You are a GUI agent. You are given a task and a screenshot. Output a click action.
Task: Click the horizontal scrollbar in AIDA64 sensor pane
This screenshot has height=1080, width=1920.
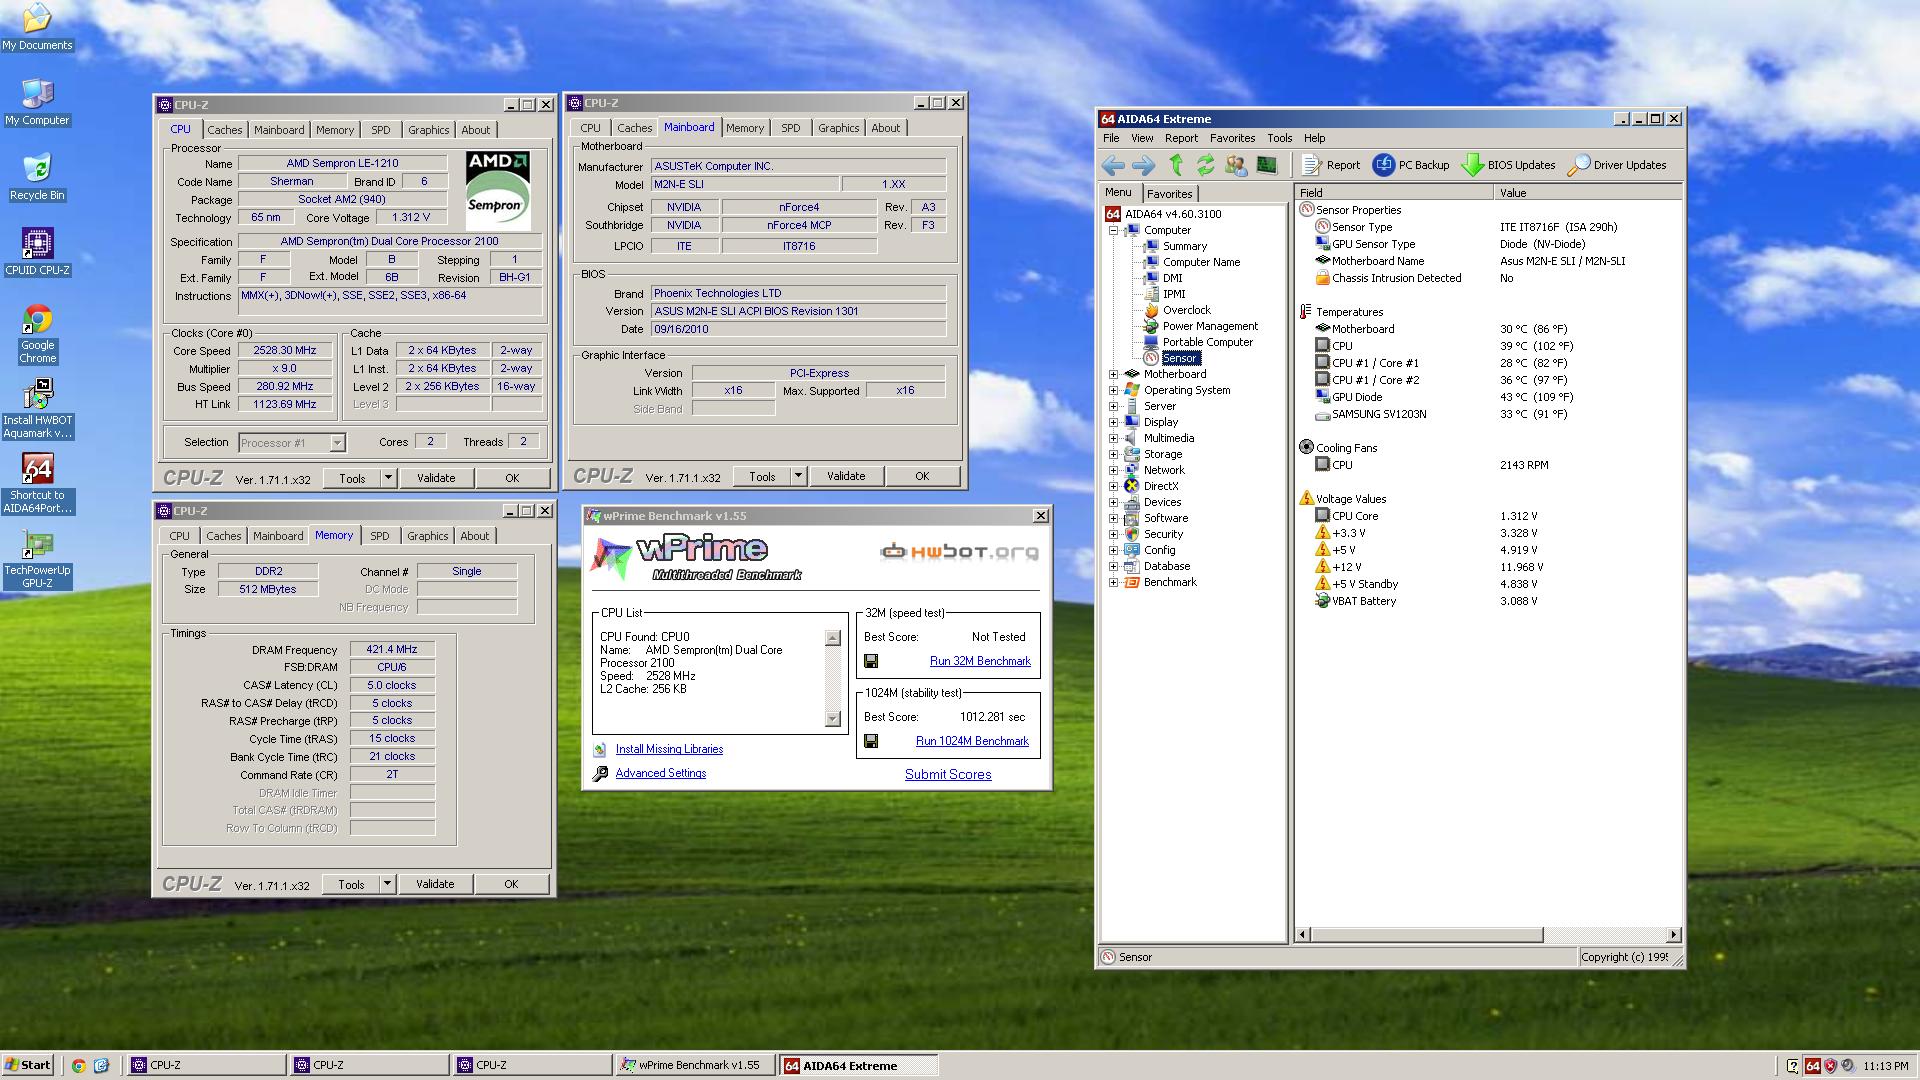[1427, 935]
